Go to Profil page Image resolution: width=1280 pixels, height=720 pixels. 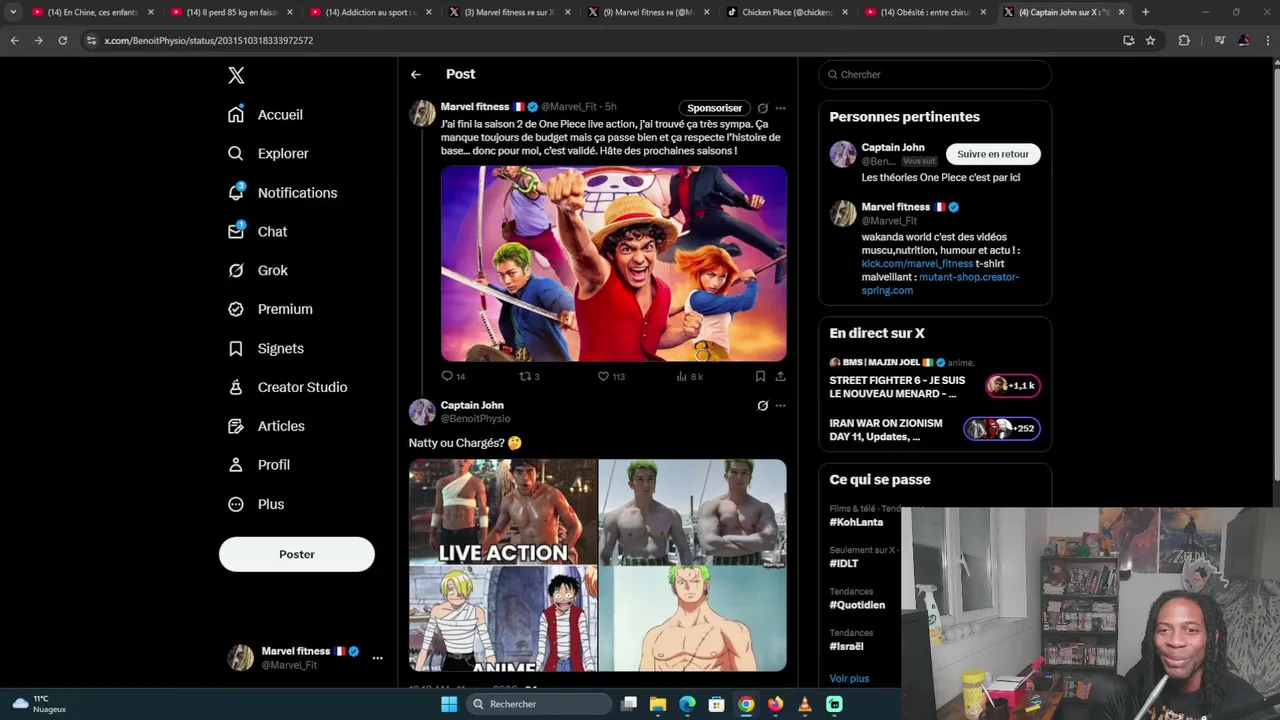click(x=259, y=465)
